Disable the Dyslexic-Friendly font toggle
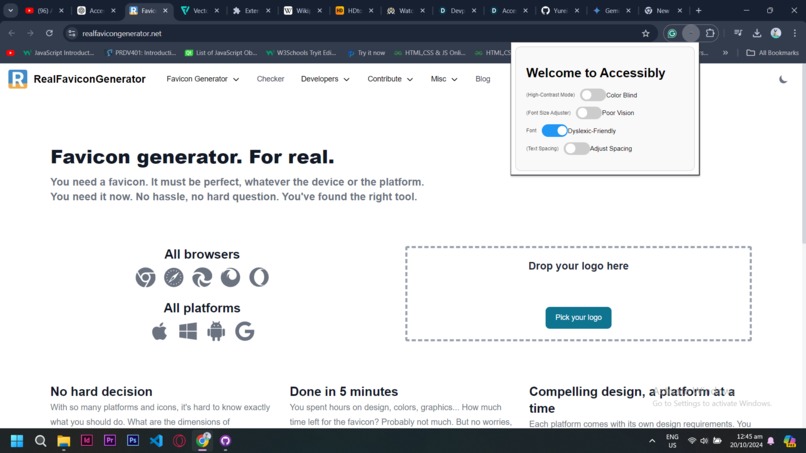The image size is (806, 453). (554, 131)
